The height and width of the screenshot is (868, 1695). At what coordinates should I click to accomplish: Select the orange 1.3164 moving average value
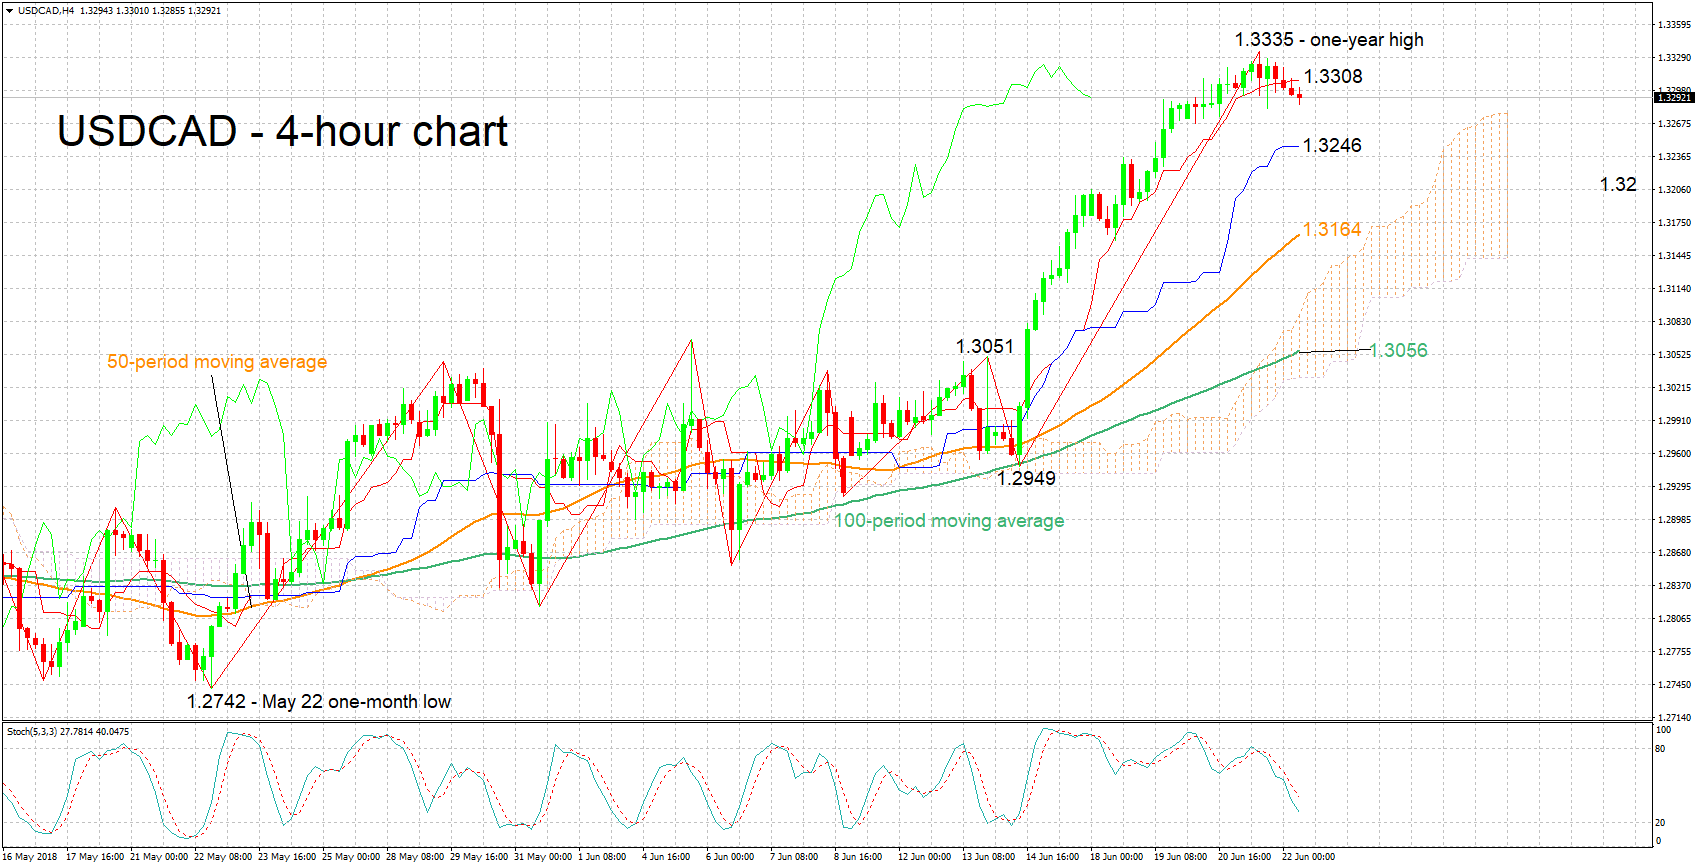1332,230
